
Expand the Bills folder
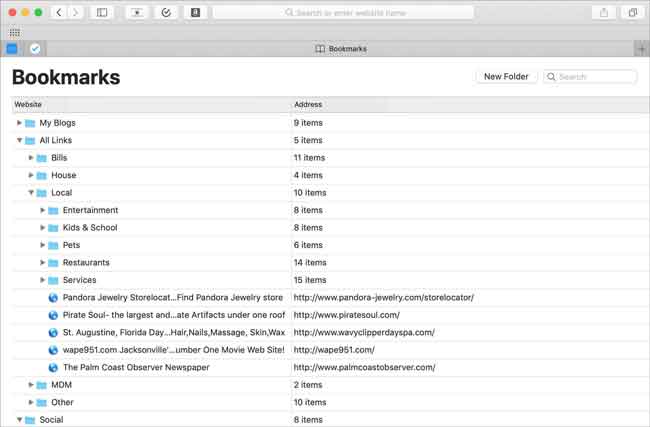(31, 158)
